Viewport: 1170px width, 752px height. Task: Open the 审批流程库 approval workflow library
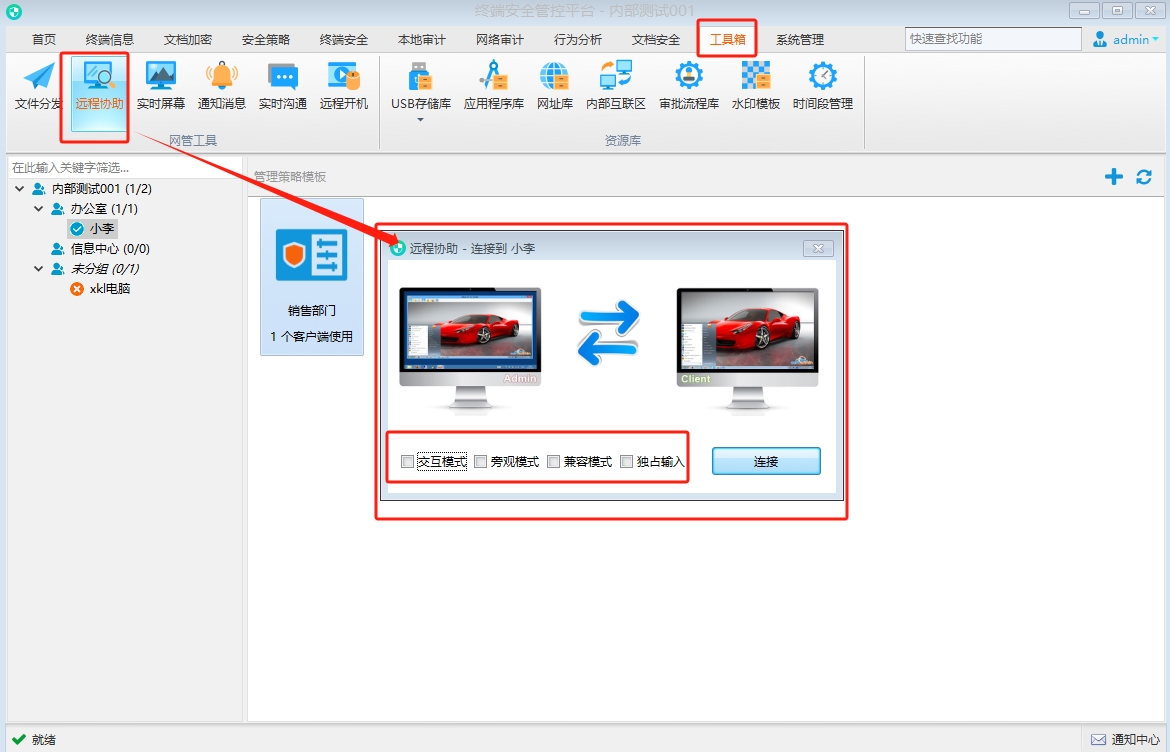(x=689, y=87)
